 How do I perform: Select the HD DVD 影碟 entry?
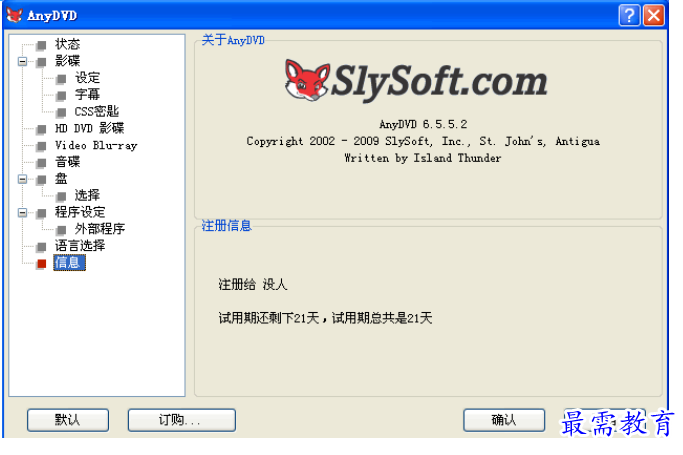click(x=89, y=128)
